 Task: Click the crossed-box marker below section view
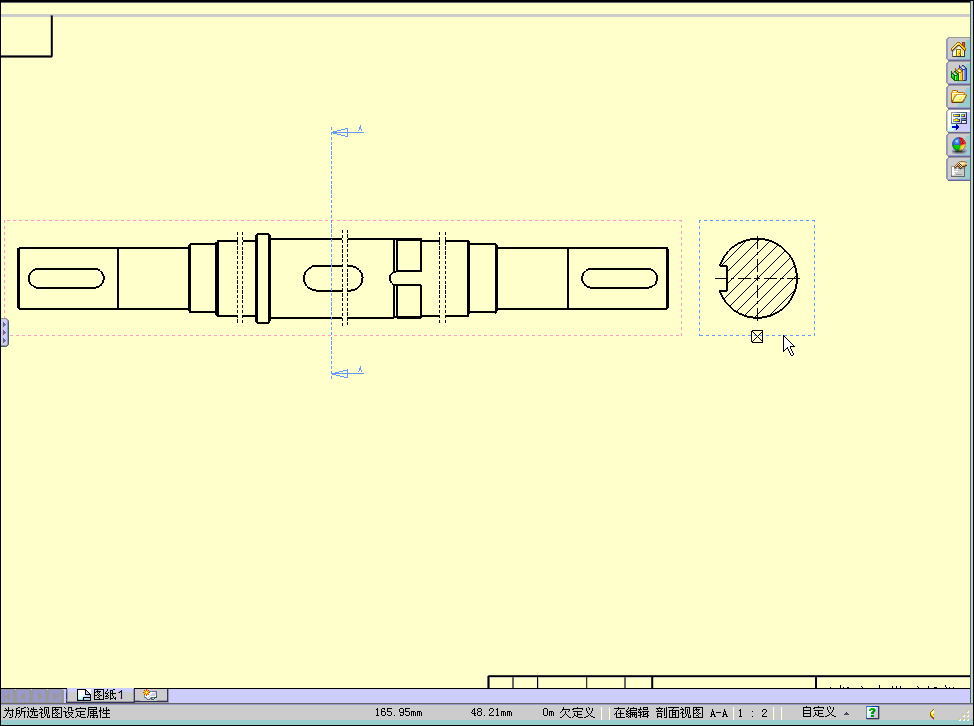tap(757, 337)
